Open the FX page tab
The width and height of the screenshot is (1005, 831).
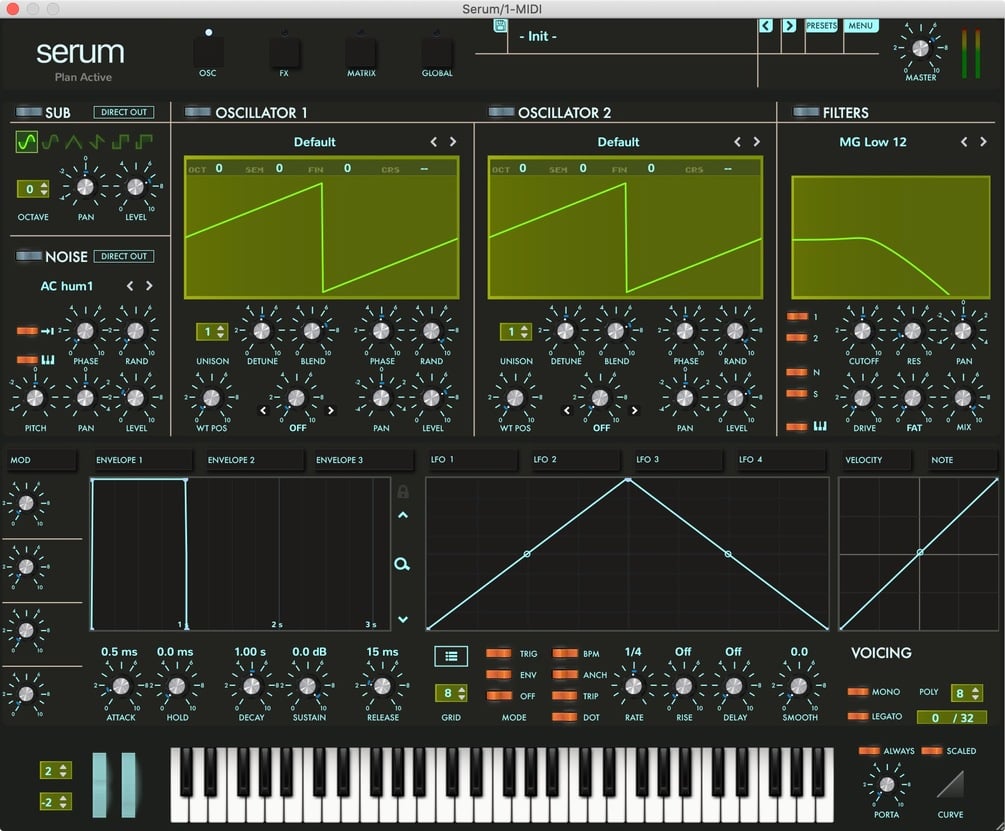(284, 54)
